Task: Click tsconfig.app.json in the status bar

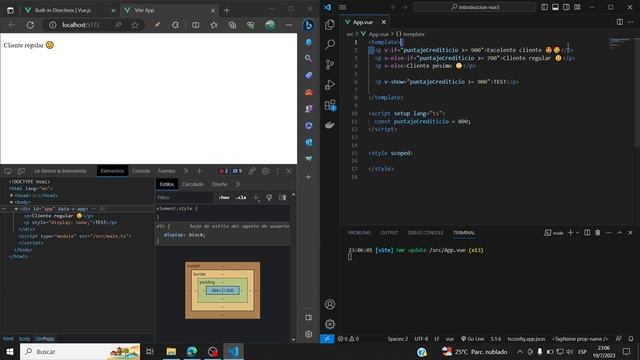Action: click(526, 339)
